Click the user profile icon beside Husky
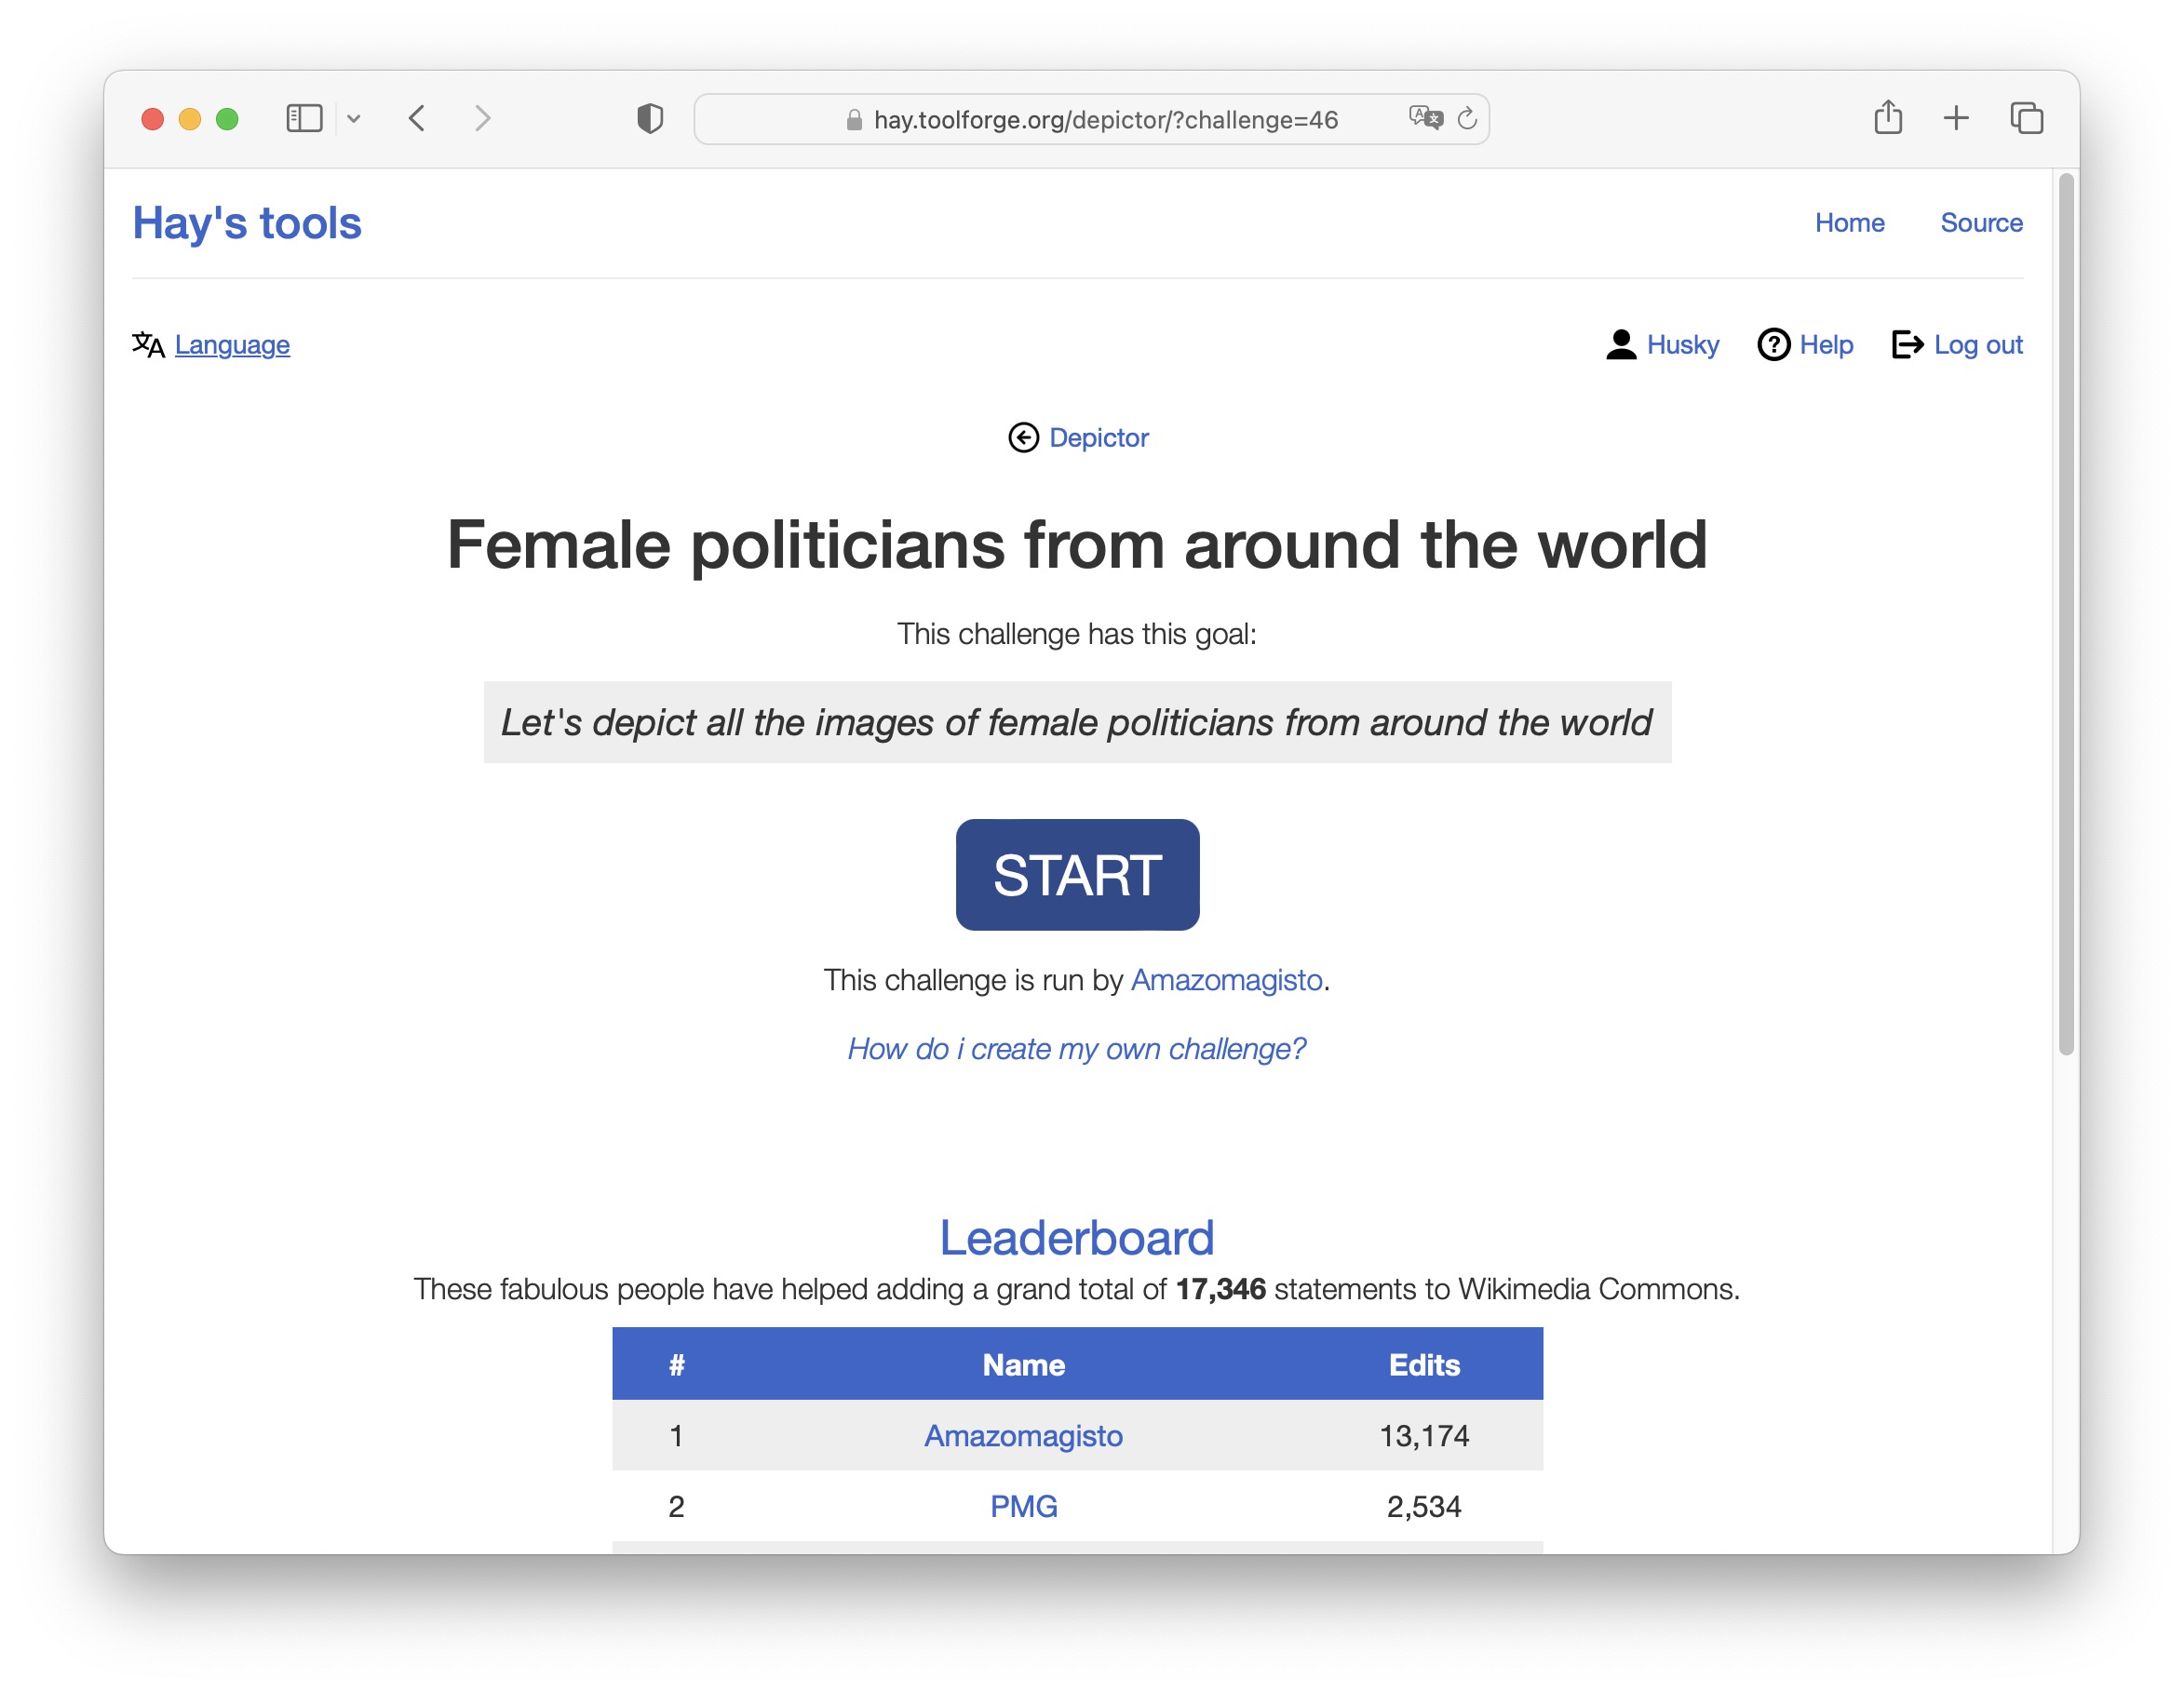This screenshot has height=1692, width=2184. 1621,345
